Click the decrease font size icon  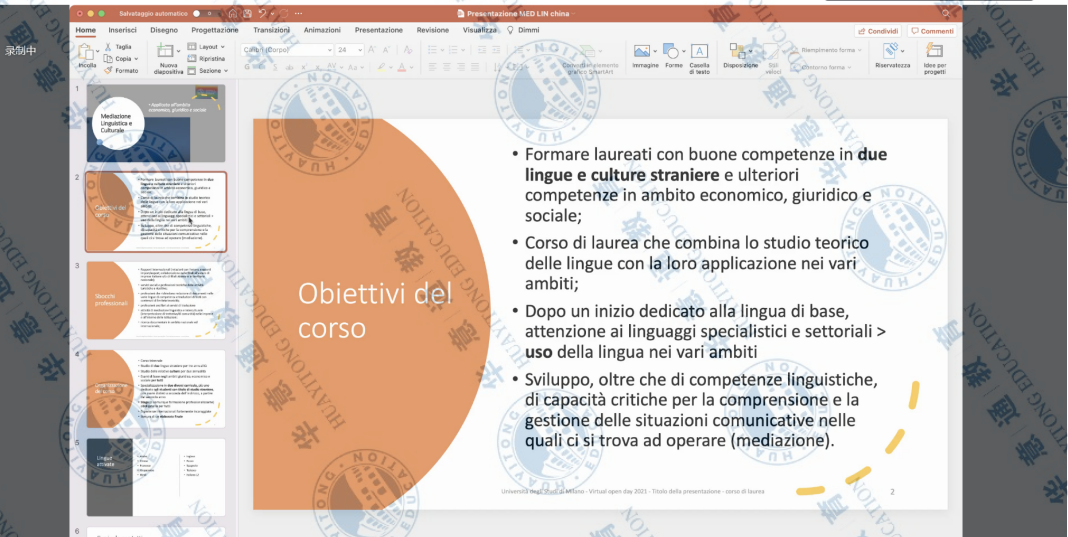pos(386,50)
